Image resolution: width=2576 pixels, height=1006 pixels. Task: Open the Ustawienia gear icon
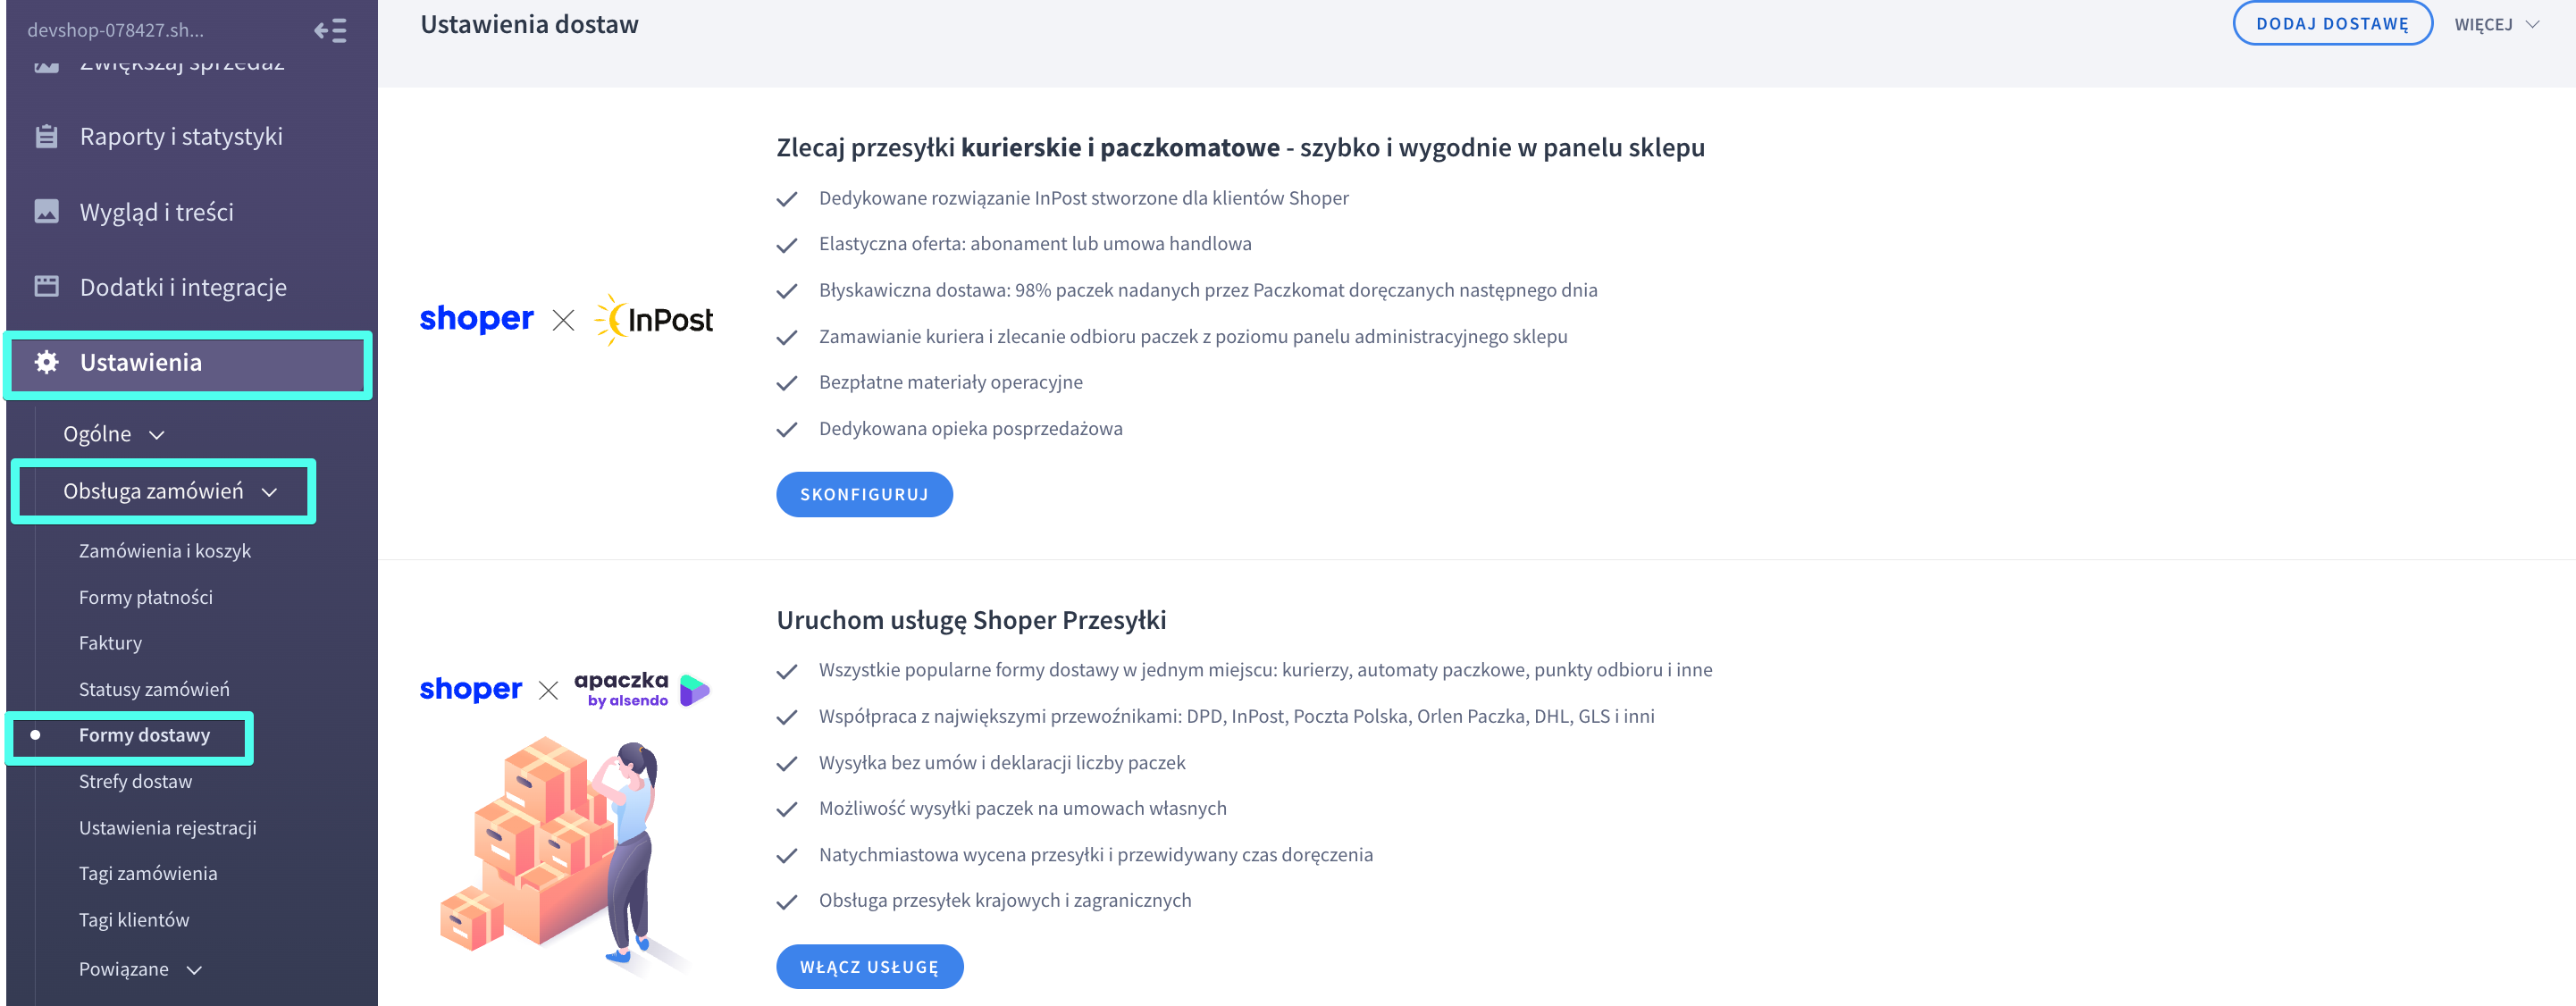click(46, 363)
